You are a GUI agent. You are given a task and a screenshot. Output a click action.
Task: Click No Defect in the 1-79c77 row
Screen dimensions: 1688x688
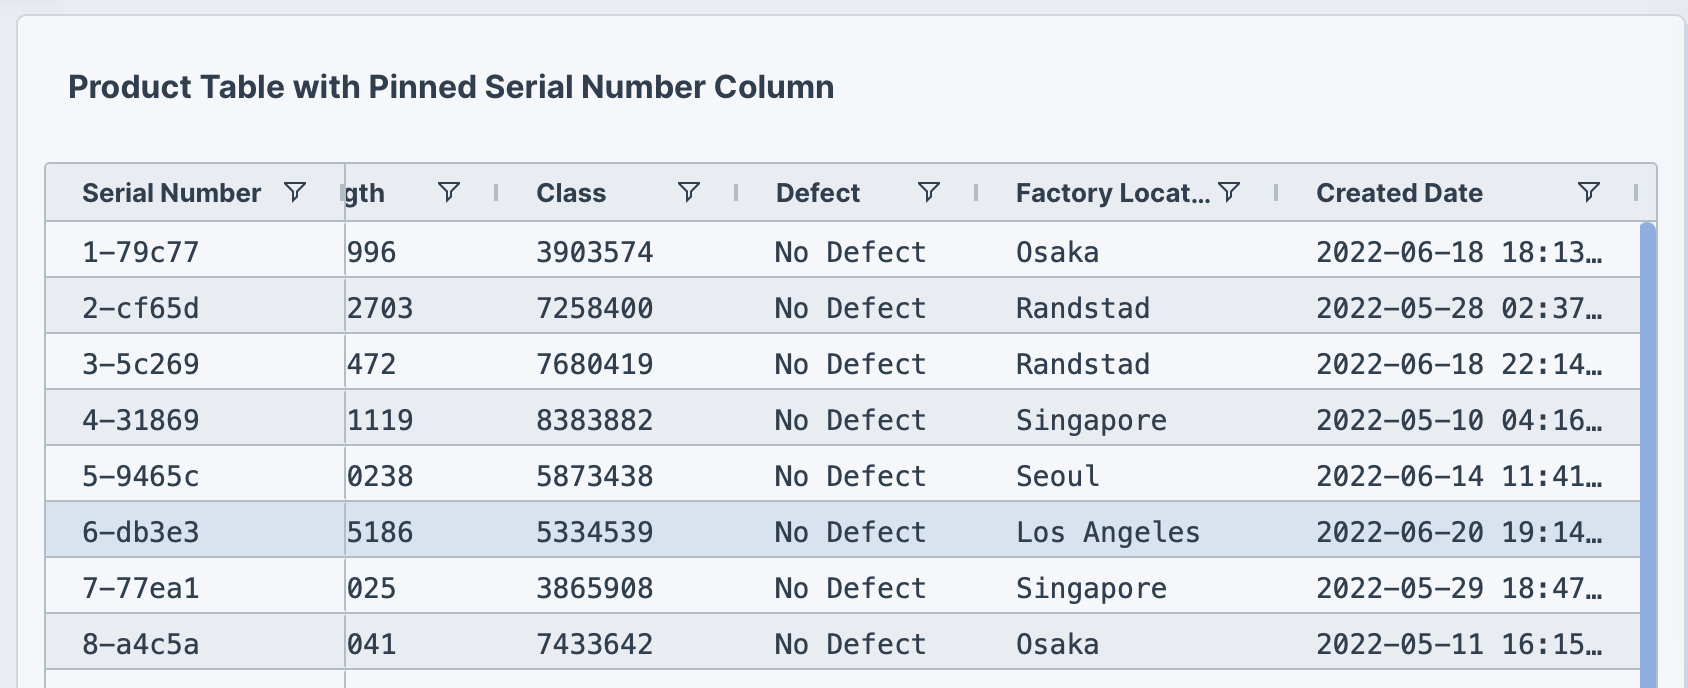pyautogui.click(x=850, y=252)
